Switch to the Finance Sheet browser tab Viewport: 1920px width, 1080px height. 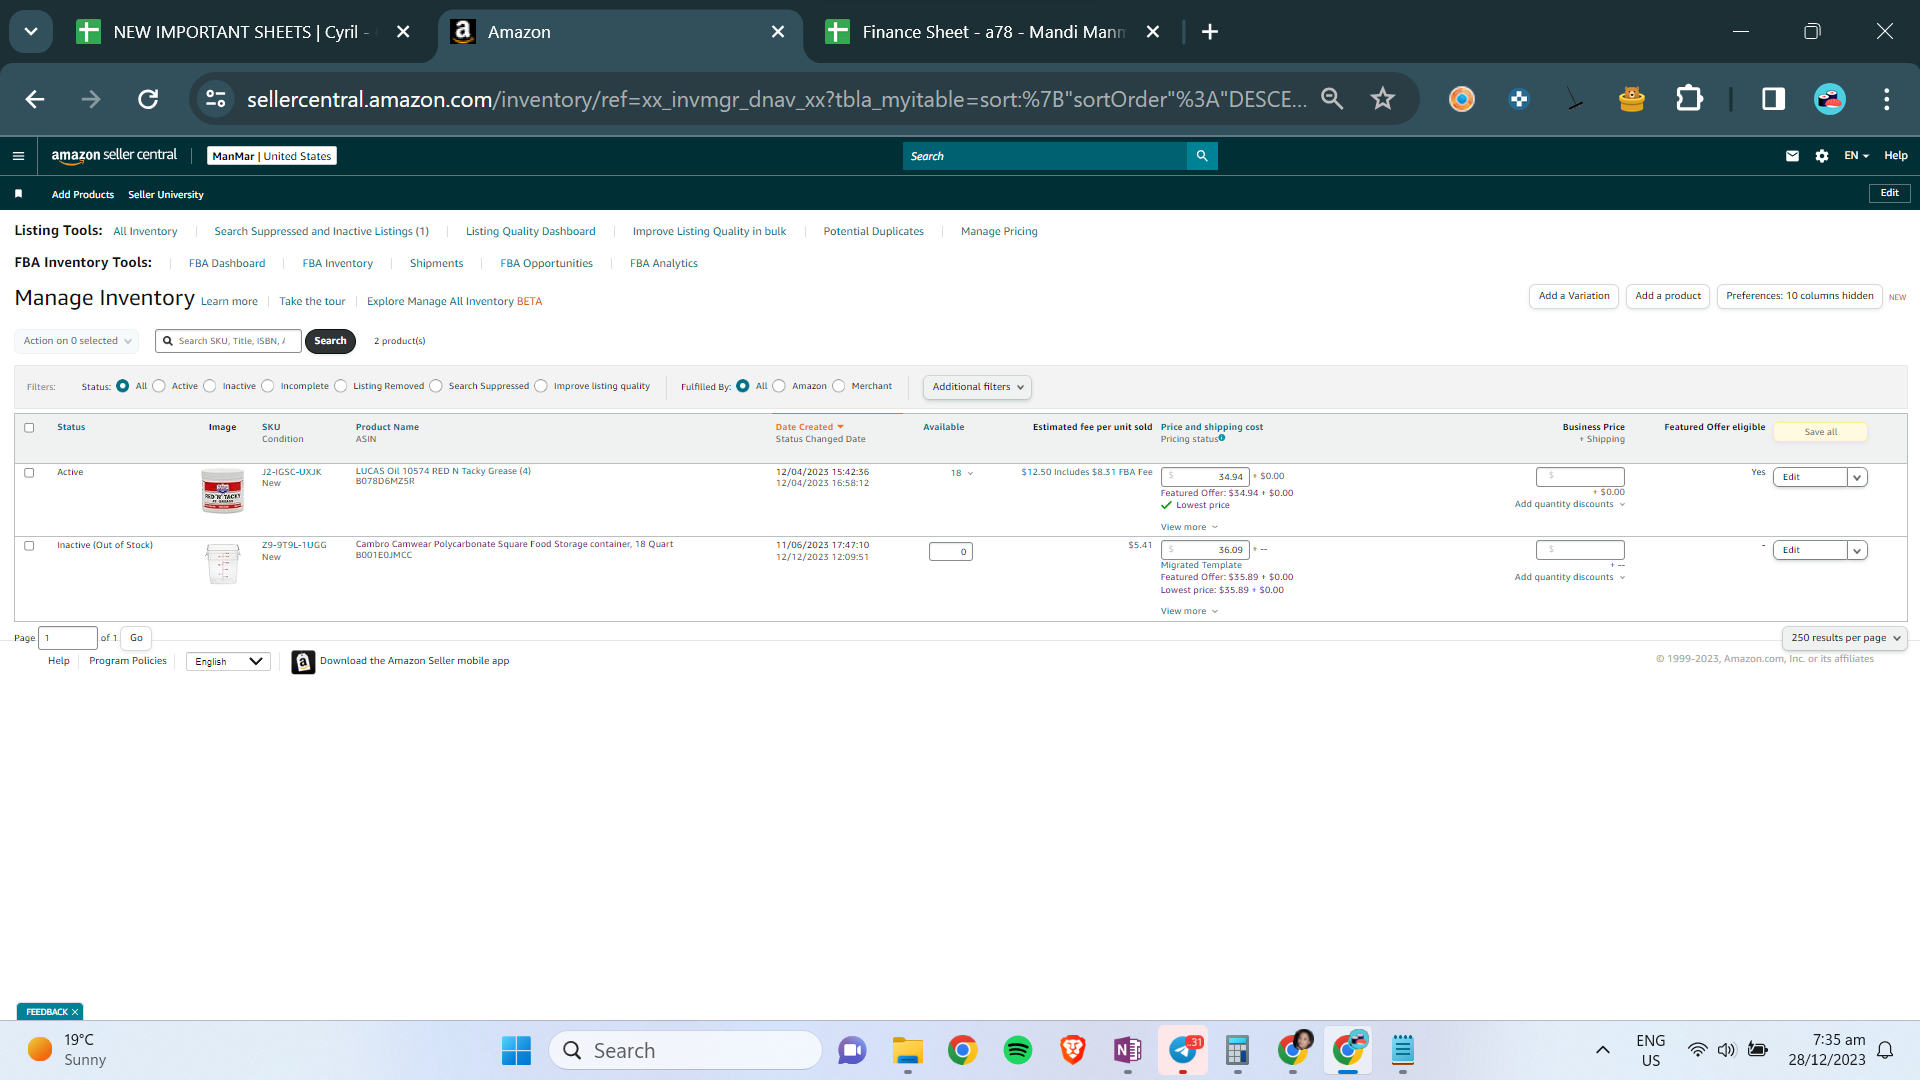[x=994, y=32]
